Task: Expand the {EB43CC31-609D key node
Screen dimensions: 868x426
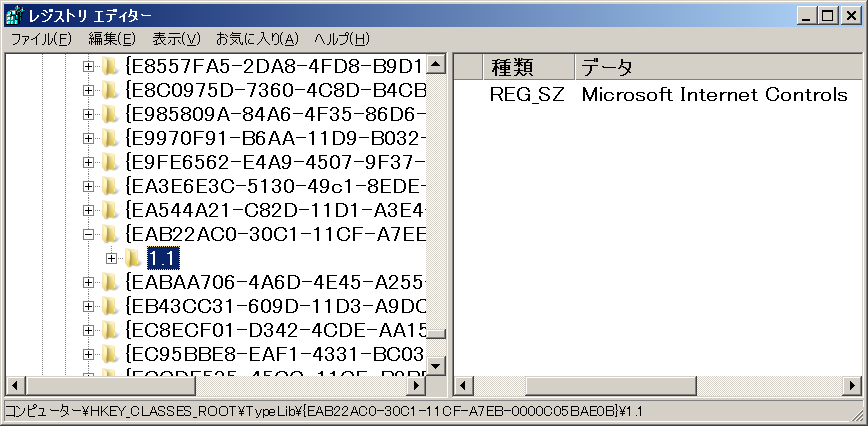Action: [88, 306]
